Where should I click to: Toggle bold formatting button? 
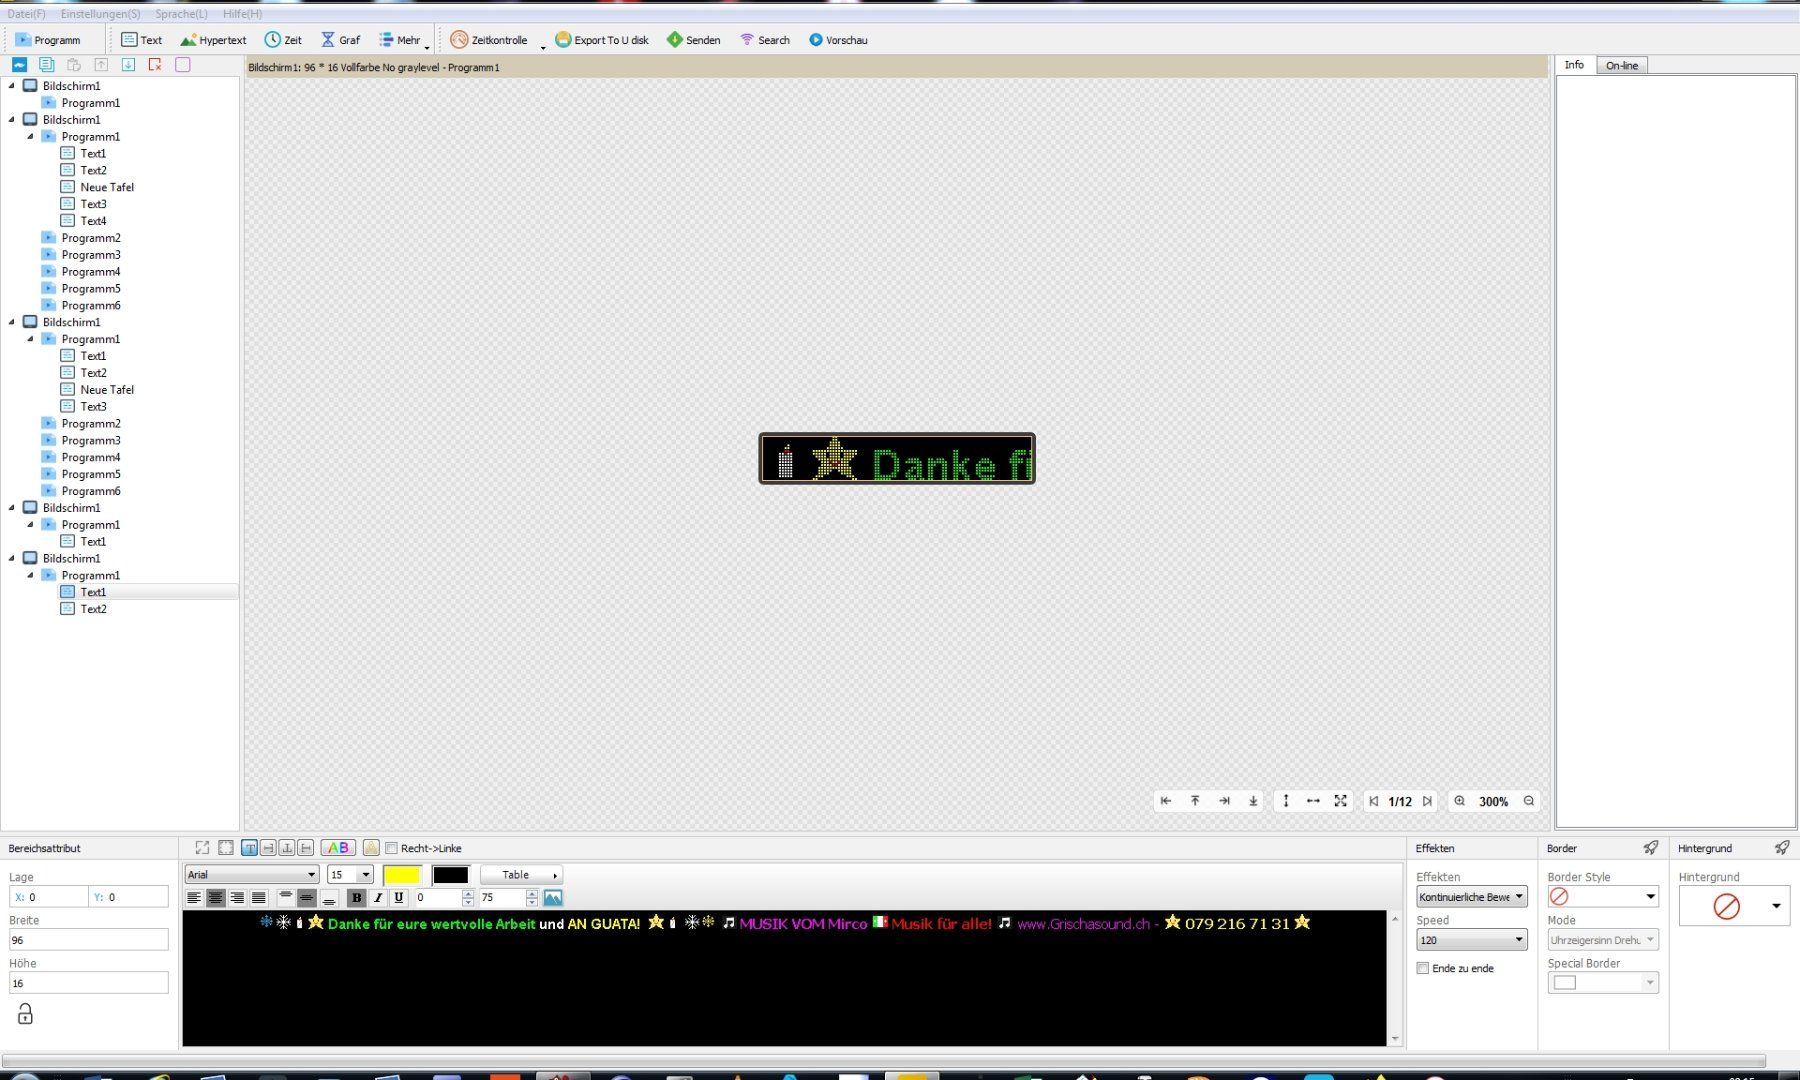point(356,898)
